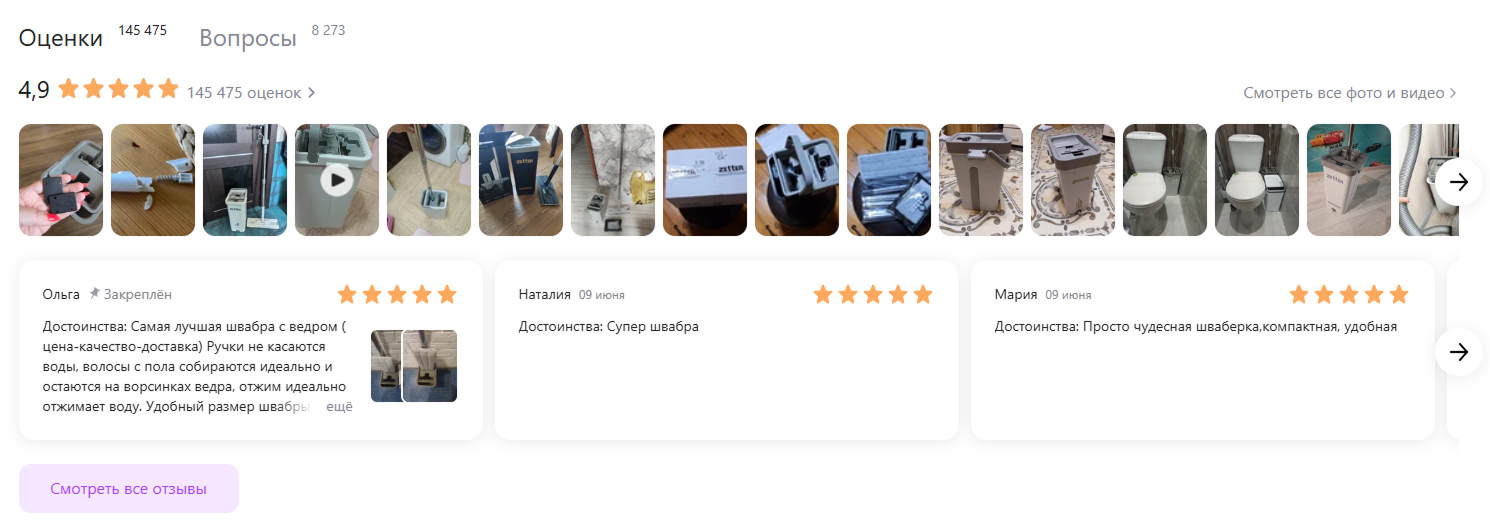
Task: Open the chevron next to 145 475 оценок
Action: tap(311, 93)
